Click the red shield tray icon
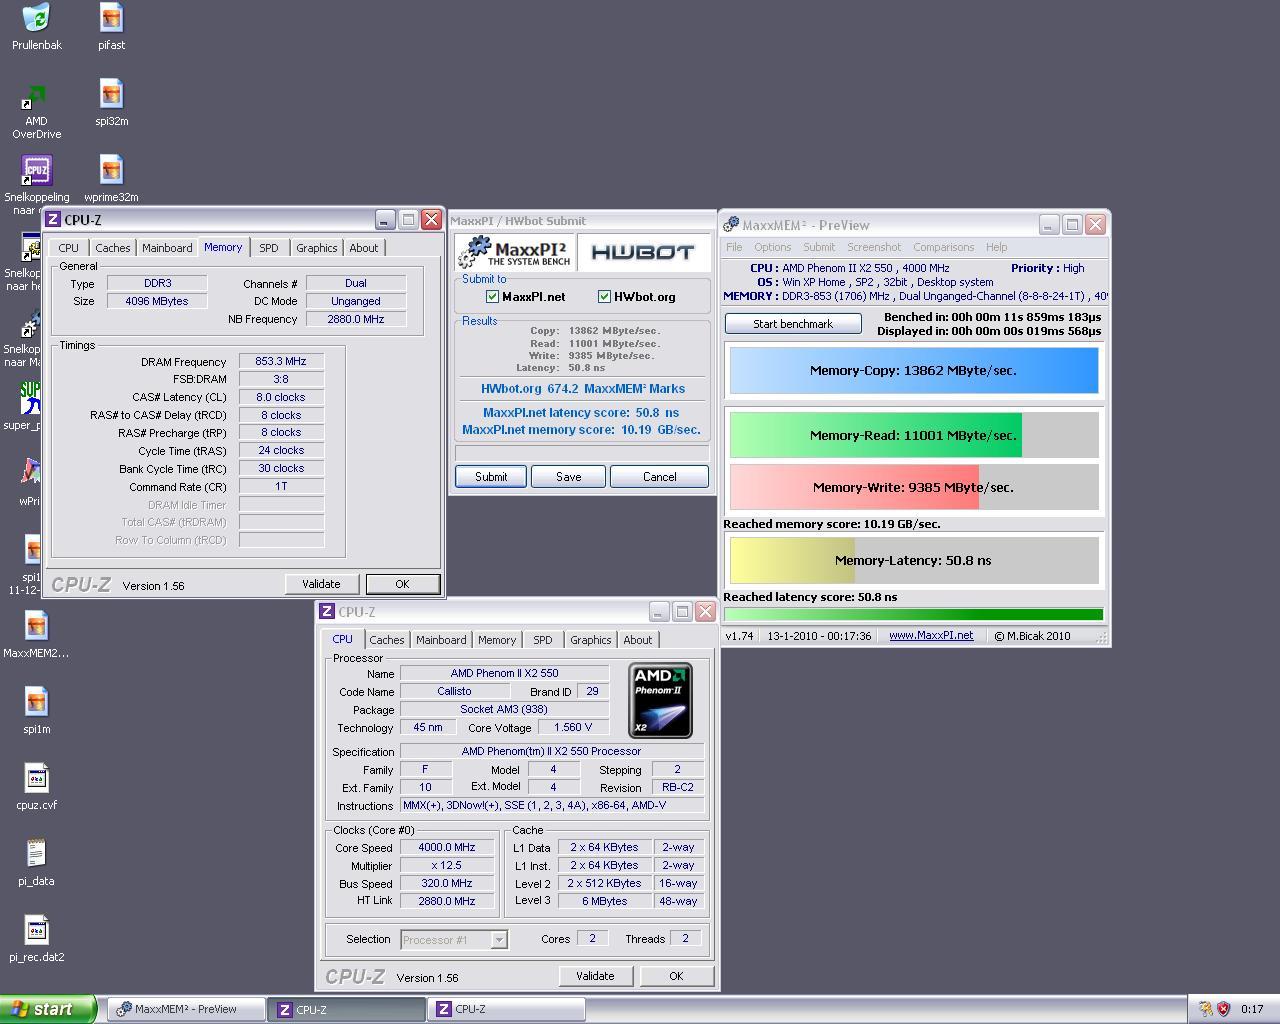This screenshot has width=1280, height=1024. click(x=1223, y=1009)
